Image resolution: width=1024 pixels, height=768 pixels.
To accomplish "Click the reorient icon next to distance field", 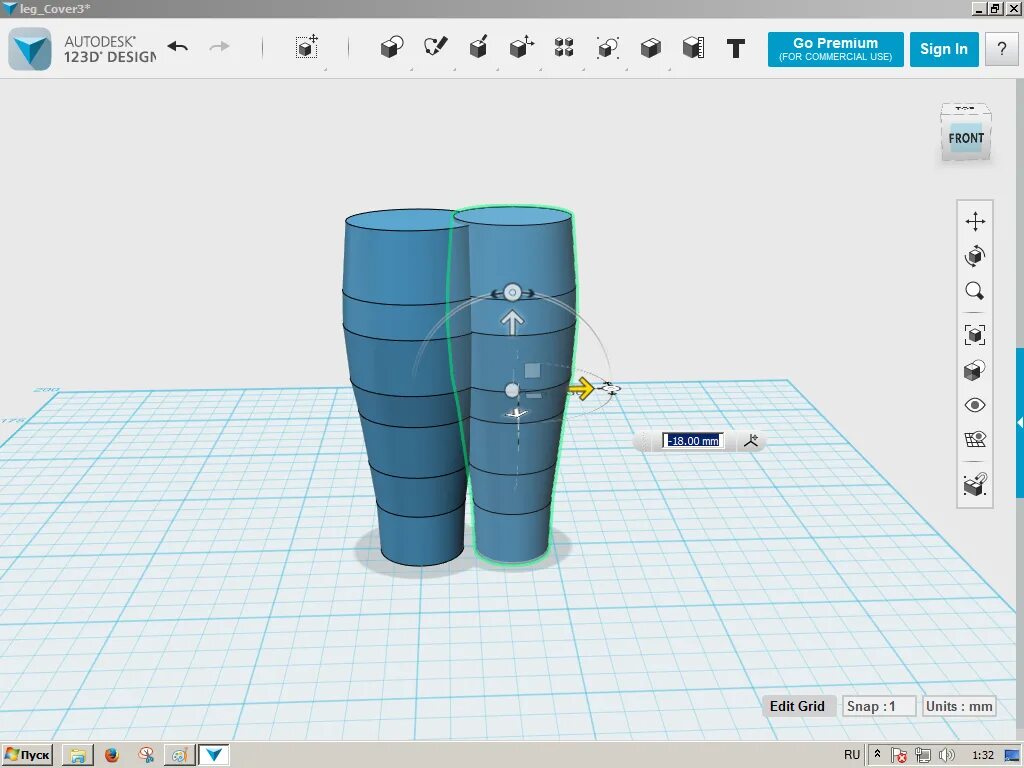I will point(751,441).
